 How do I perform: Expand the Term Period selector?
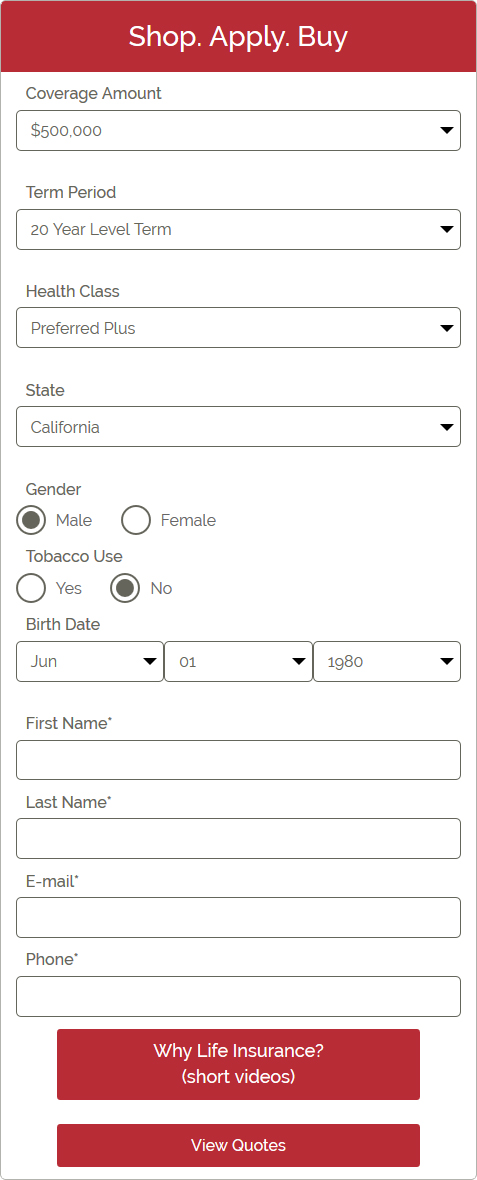coord(238,230)
